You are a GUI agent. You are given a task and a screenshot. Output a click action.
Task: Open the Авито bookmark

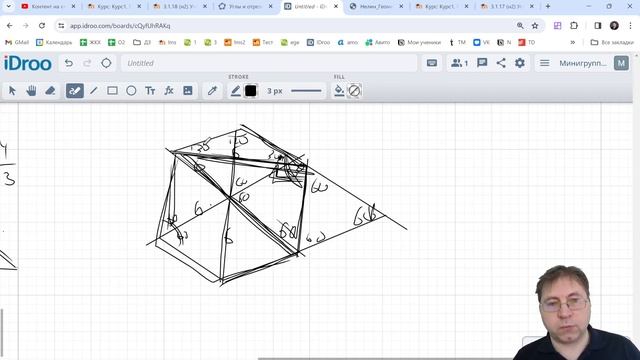click(378, 42)
